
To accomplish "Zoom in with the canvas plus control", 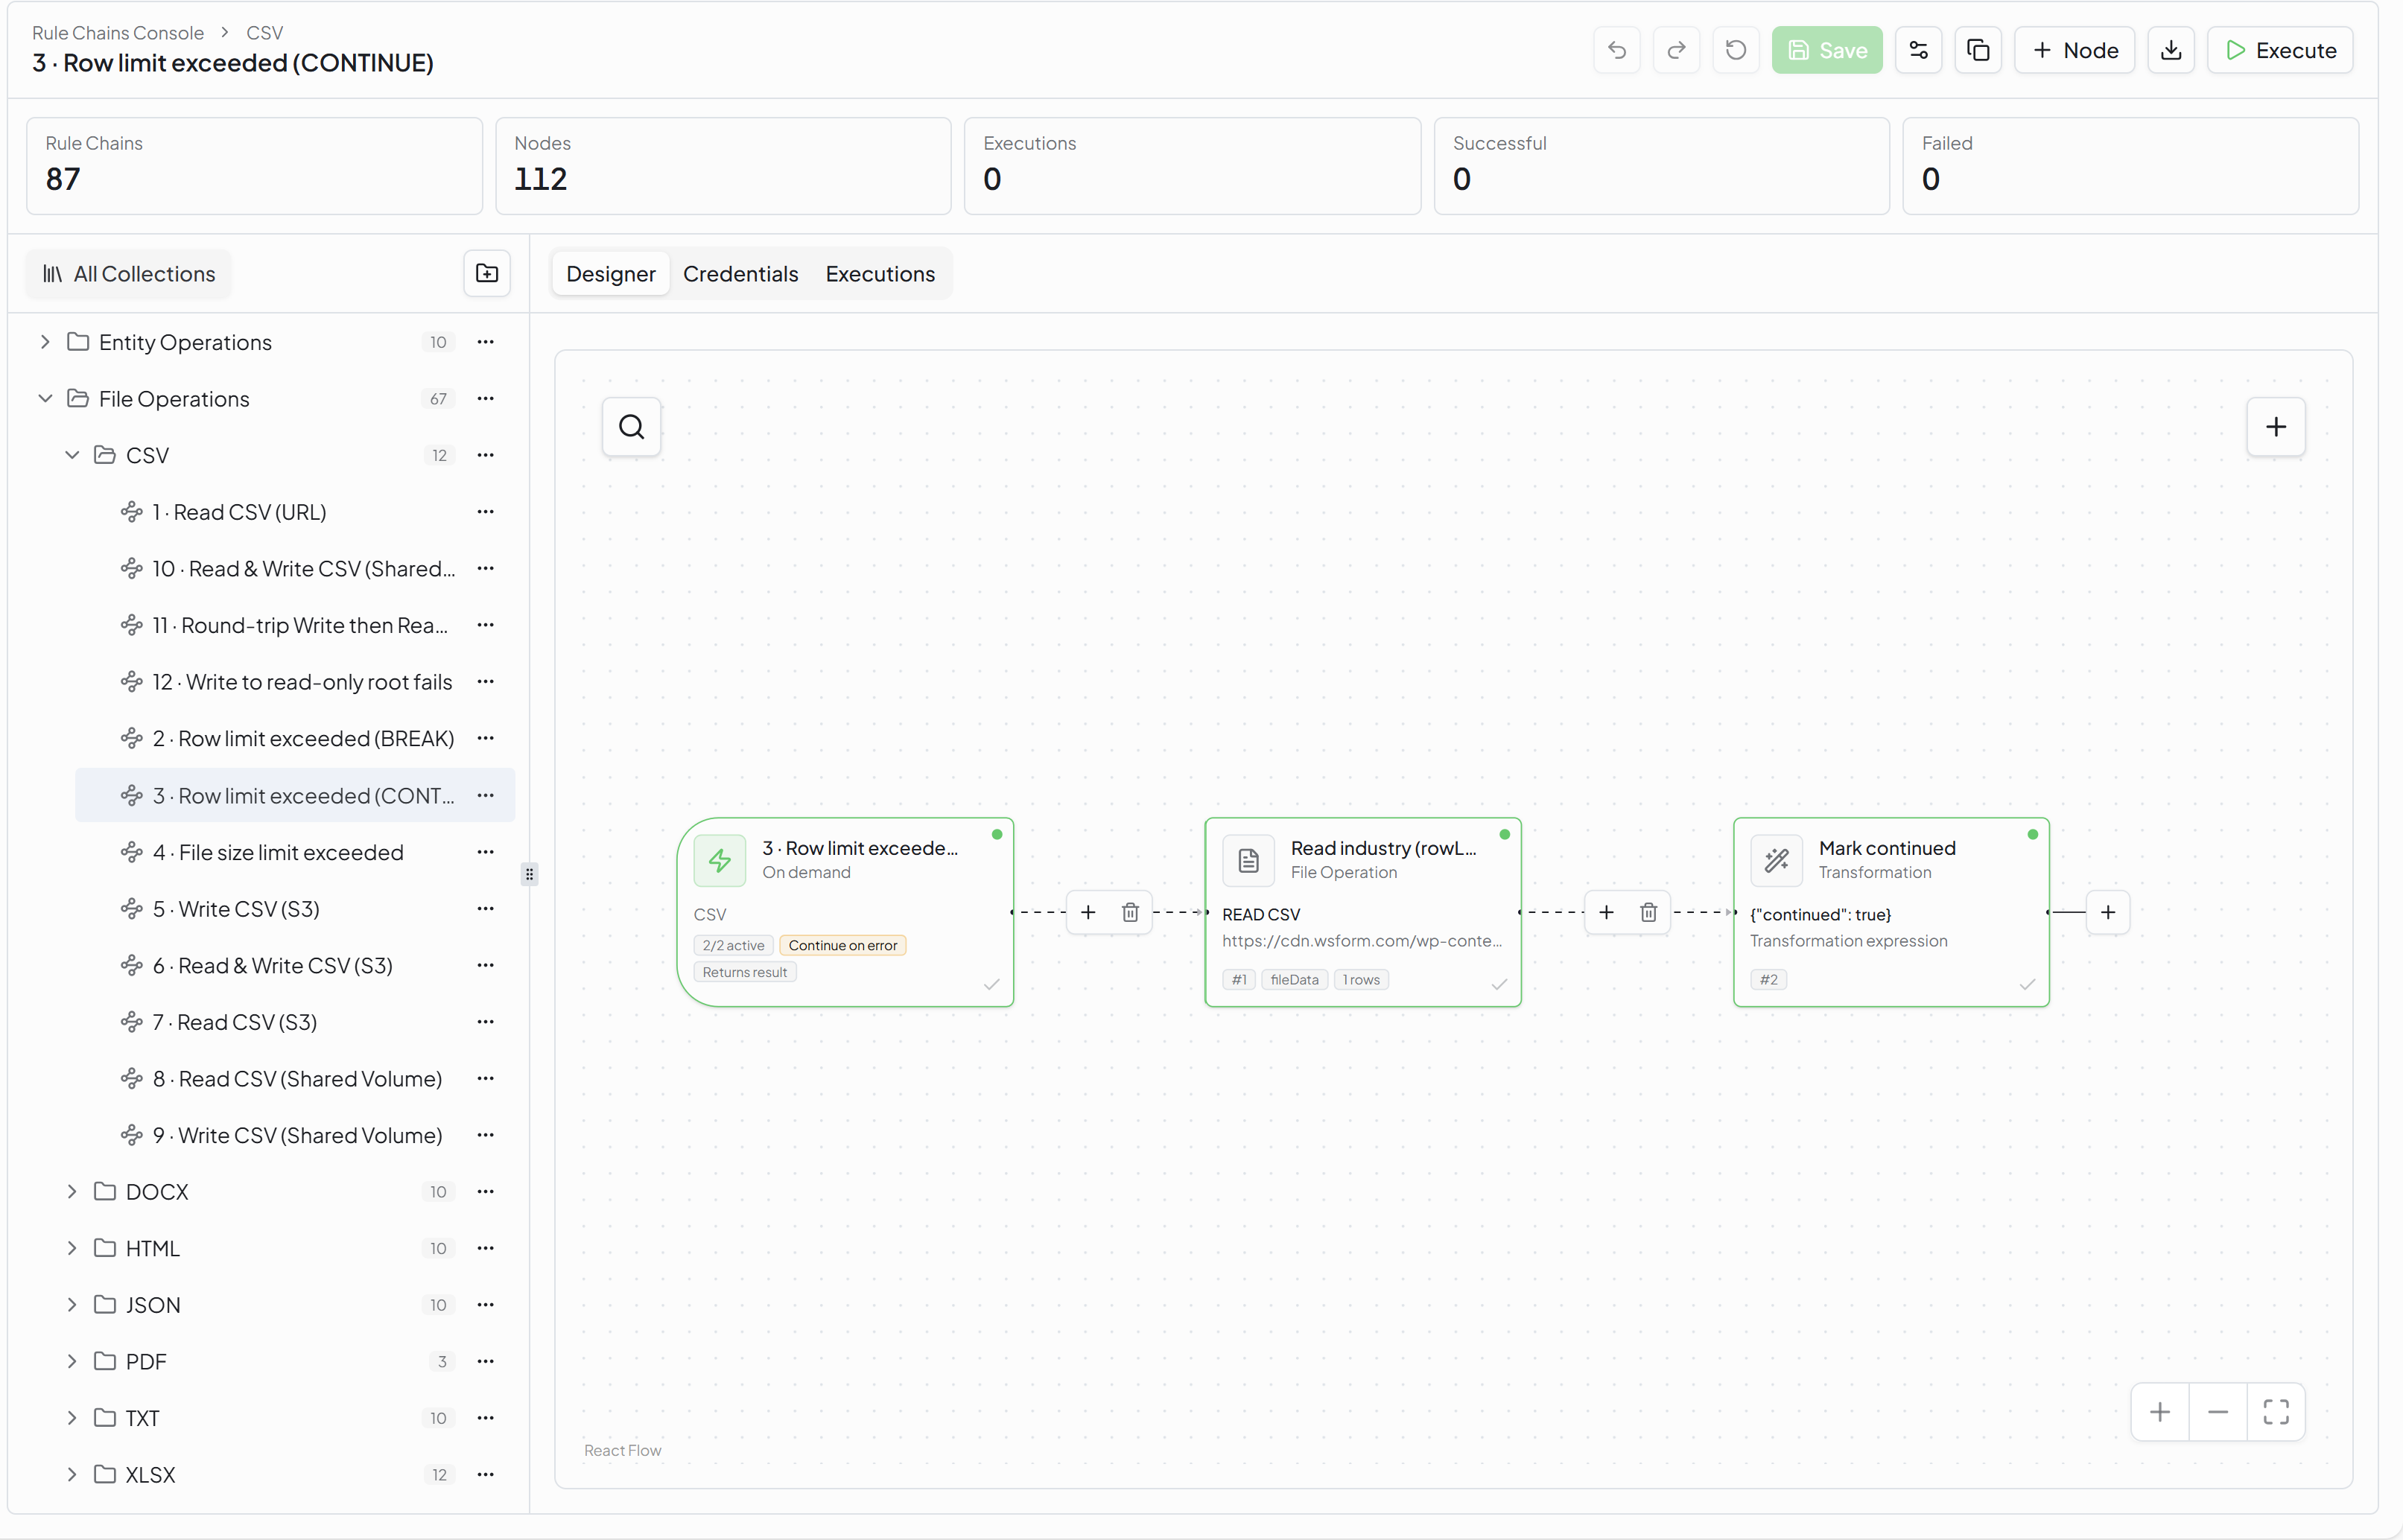I will [2160, 1412].
